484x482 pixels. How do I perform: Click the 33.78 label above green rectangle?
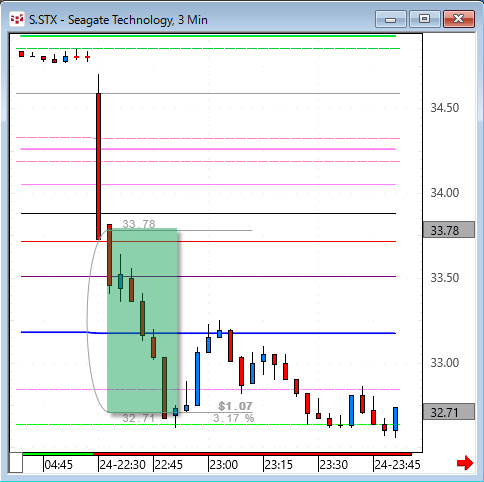pos(139,224)
